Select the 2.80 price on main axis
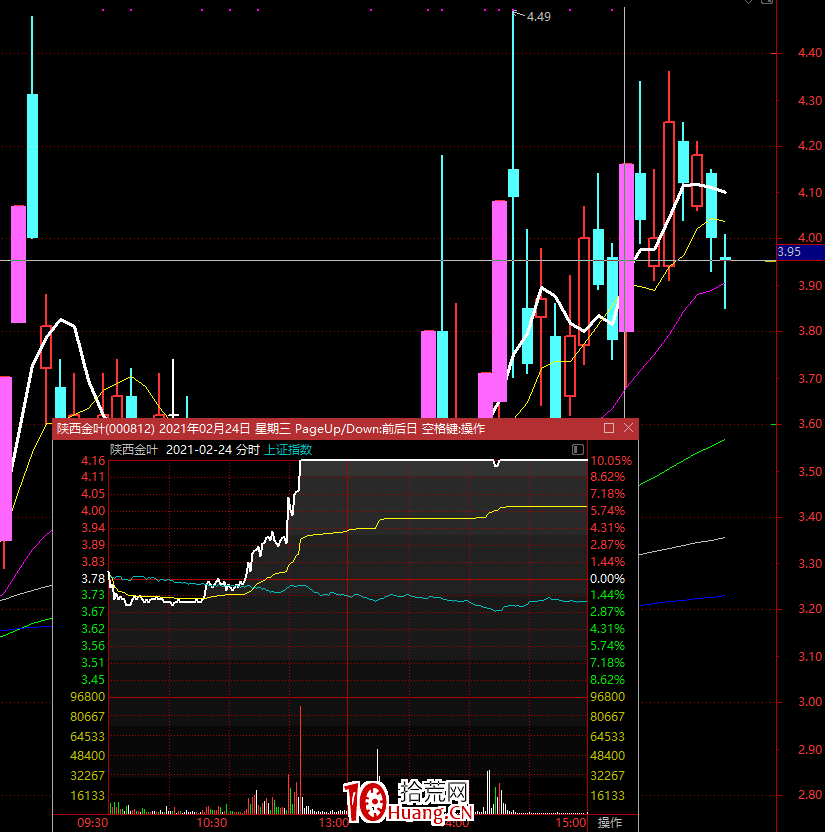825x832 pixels. coord(810,794)
